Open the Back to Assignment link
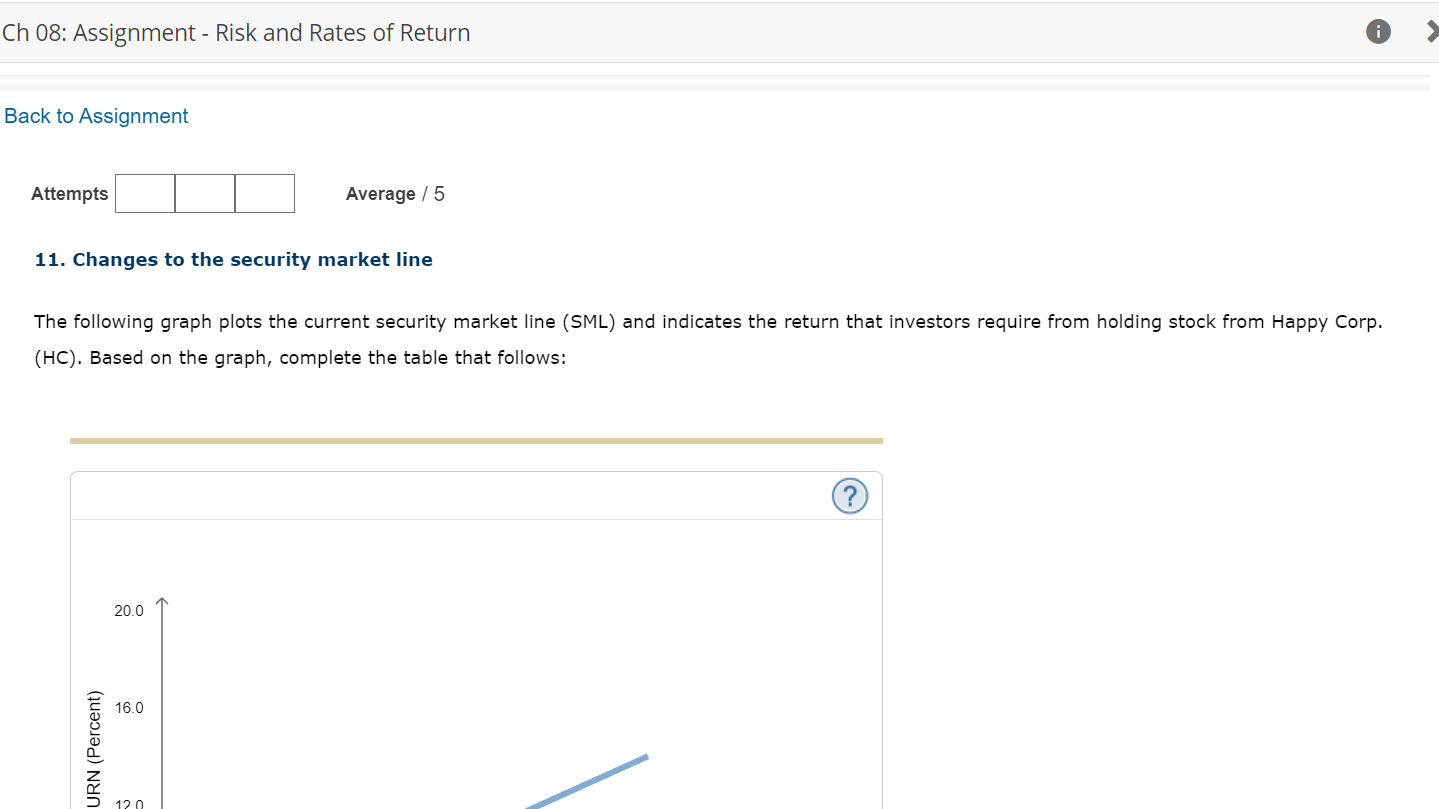Screen dimensions: 1439x809 click(96, 115)
